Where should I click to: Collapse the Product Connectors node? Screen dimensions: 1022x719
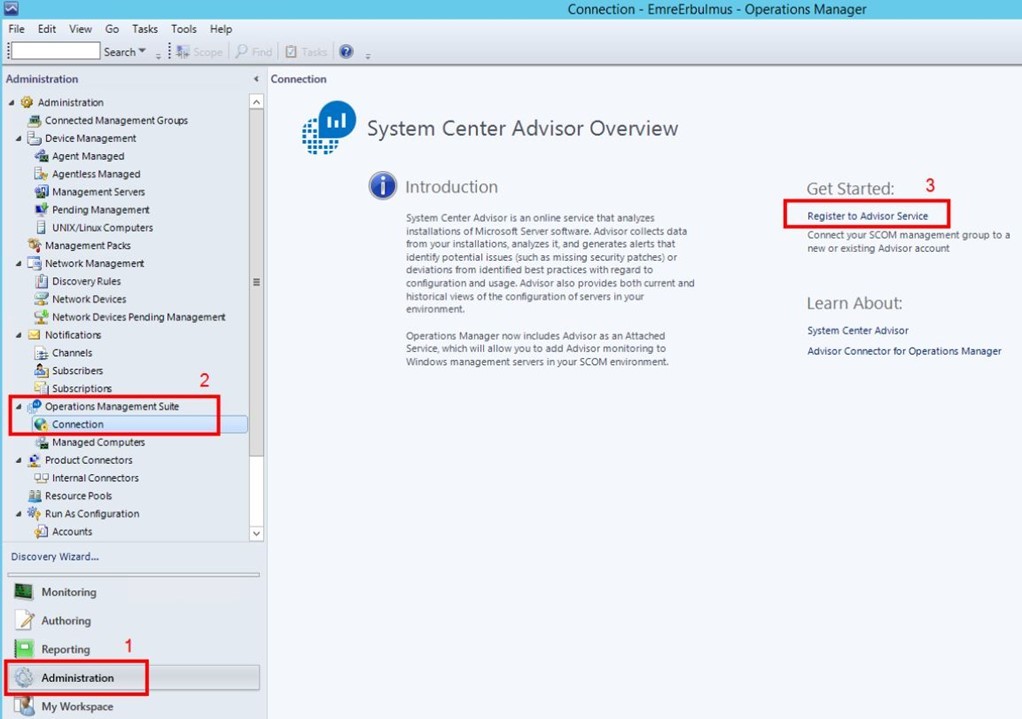pyautogui.click(x=18, y=460)
